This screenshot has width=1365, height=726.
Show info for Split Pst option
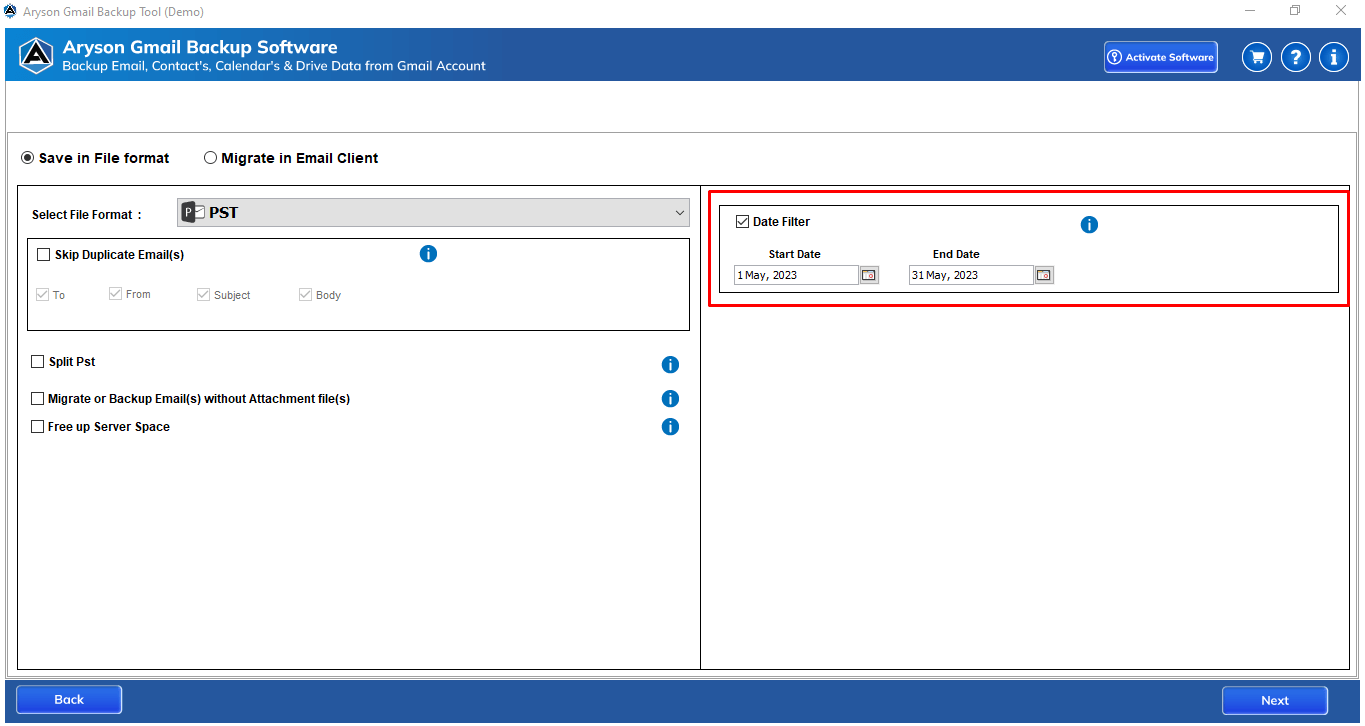pos(670,365)
